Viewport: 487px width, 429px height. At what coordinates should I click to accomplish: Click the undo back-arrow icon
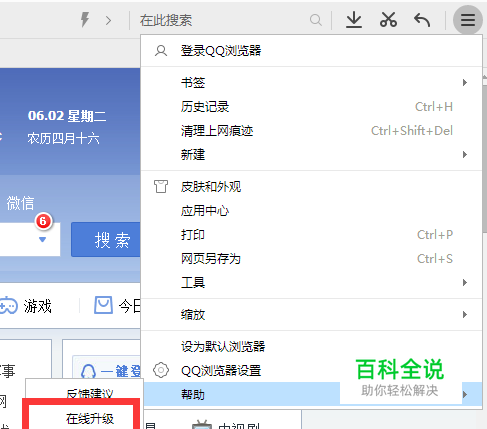(422, 20)
